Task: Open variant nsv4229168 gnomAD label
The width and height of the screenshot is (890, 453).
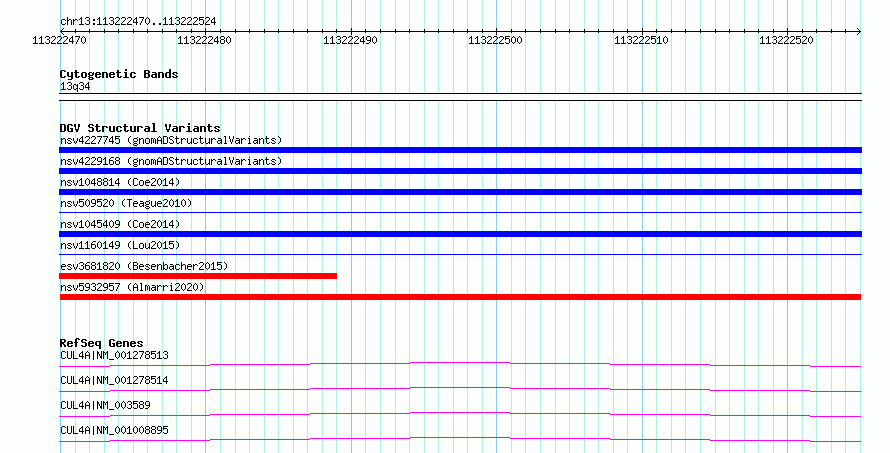Action: (171, 161)
